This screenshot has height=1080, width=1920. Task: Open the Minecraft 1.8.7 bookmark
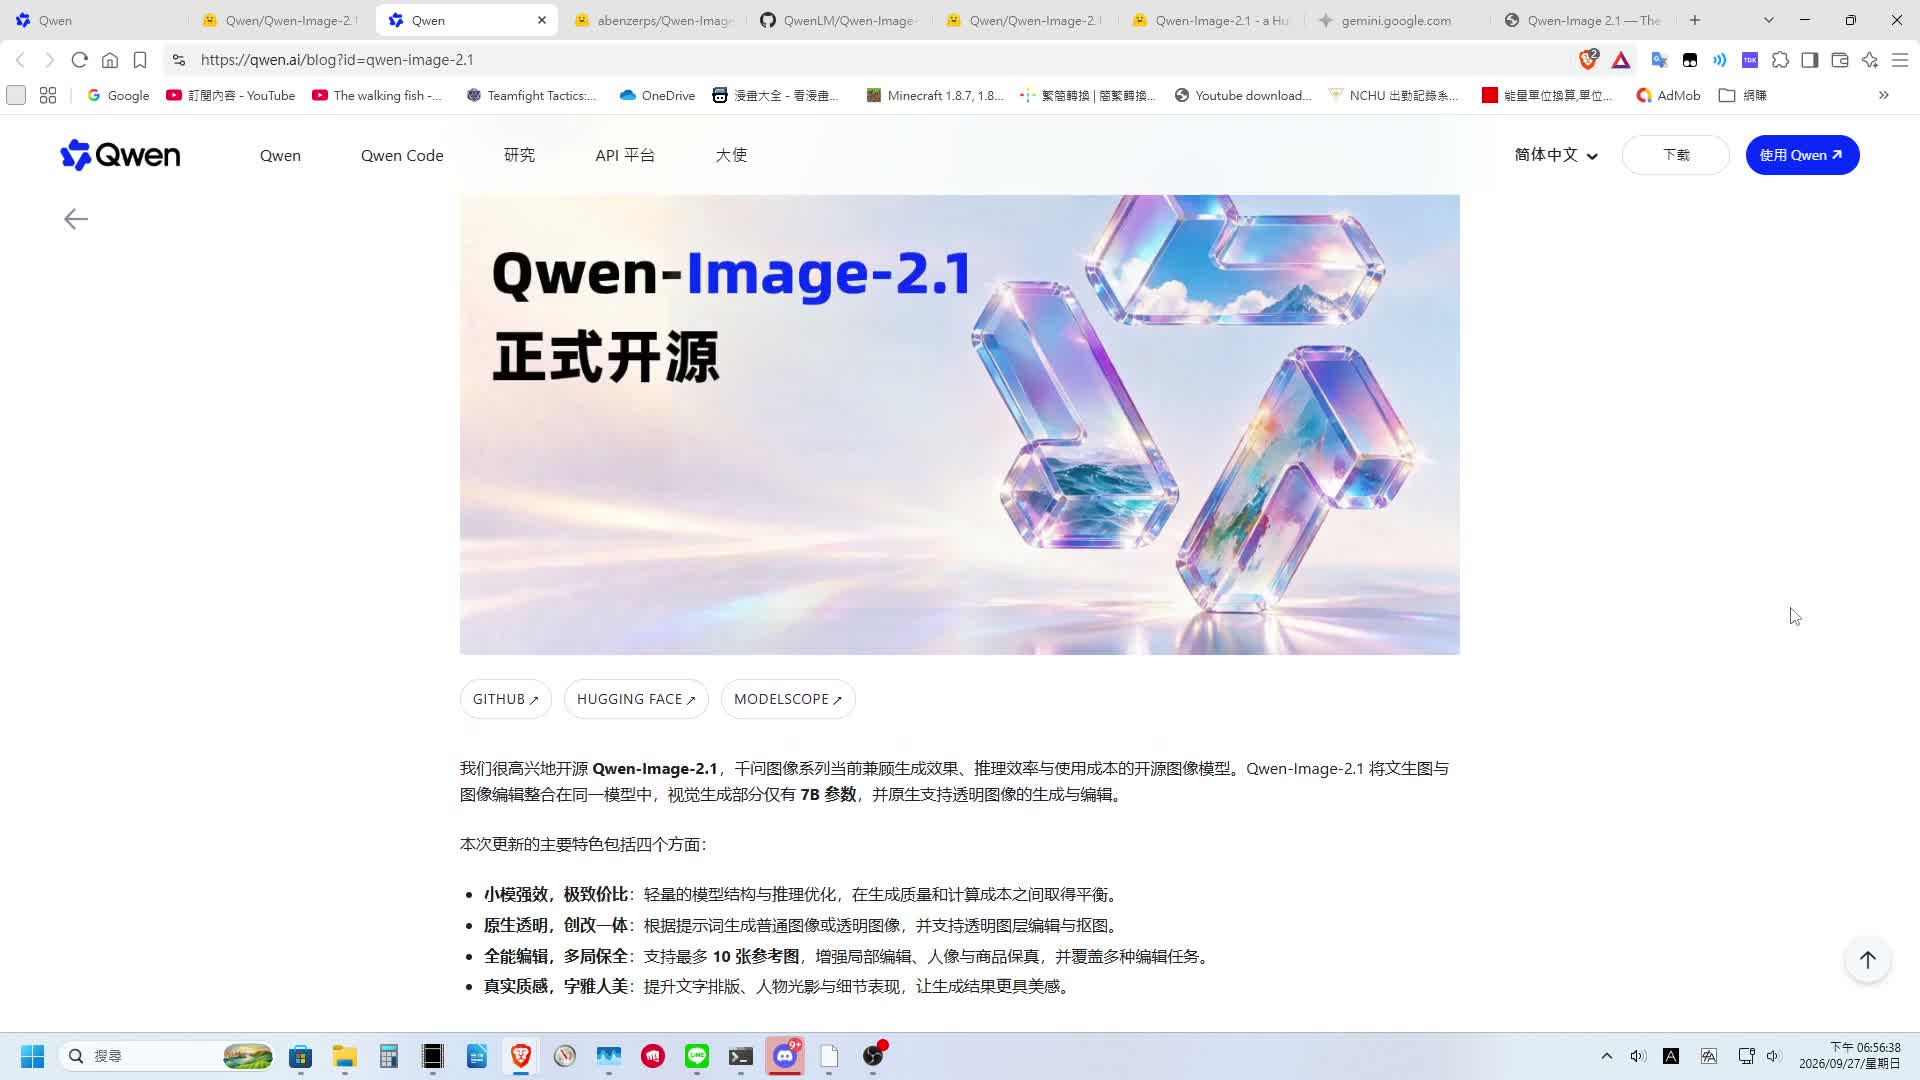(935, 95)
